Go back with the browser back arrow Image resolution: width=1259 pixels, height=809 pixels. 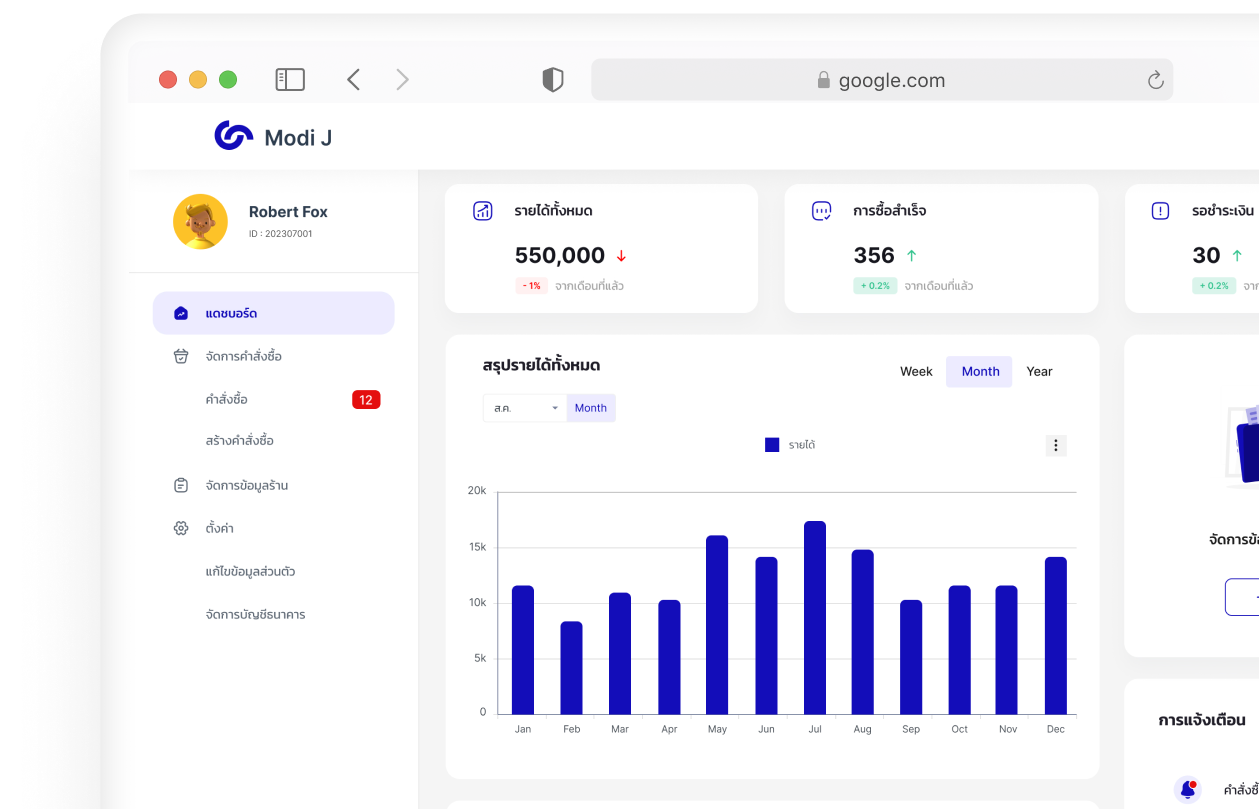coord(353,80)
